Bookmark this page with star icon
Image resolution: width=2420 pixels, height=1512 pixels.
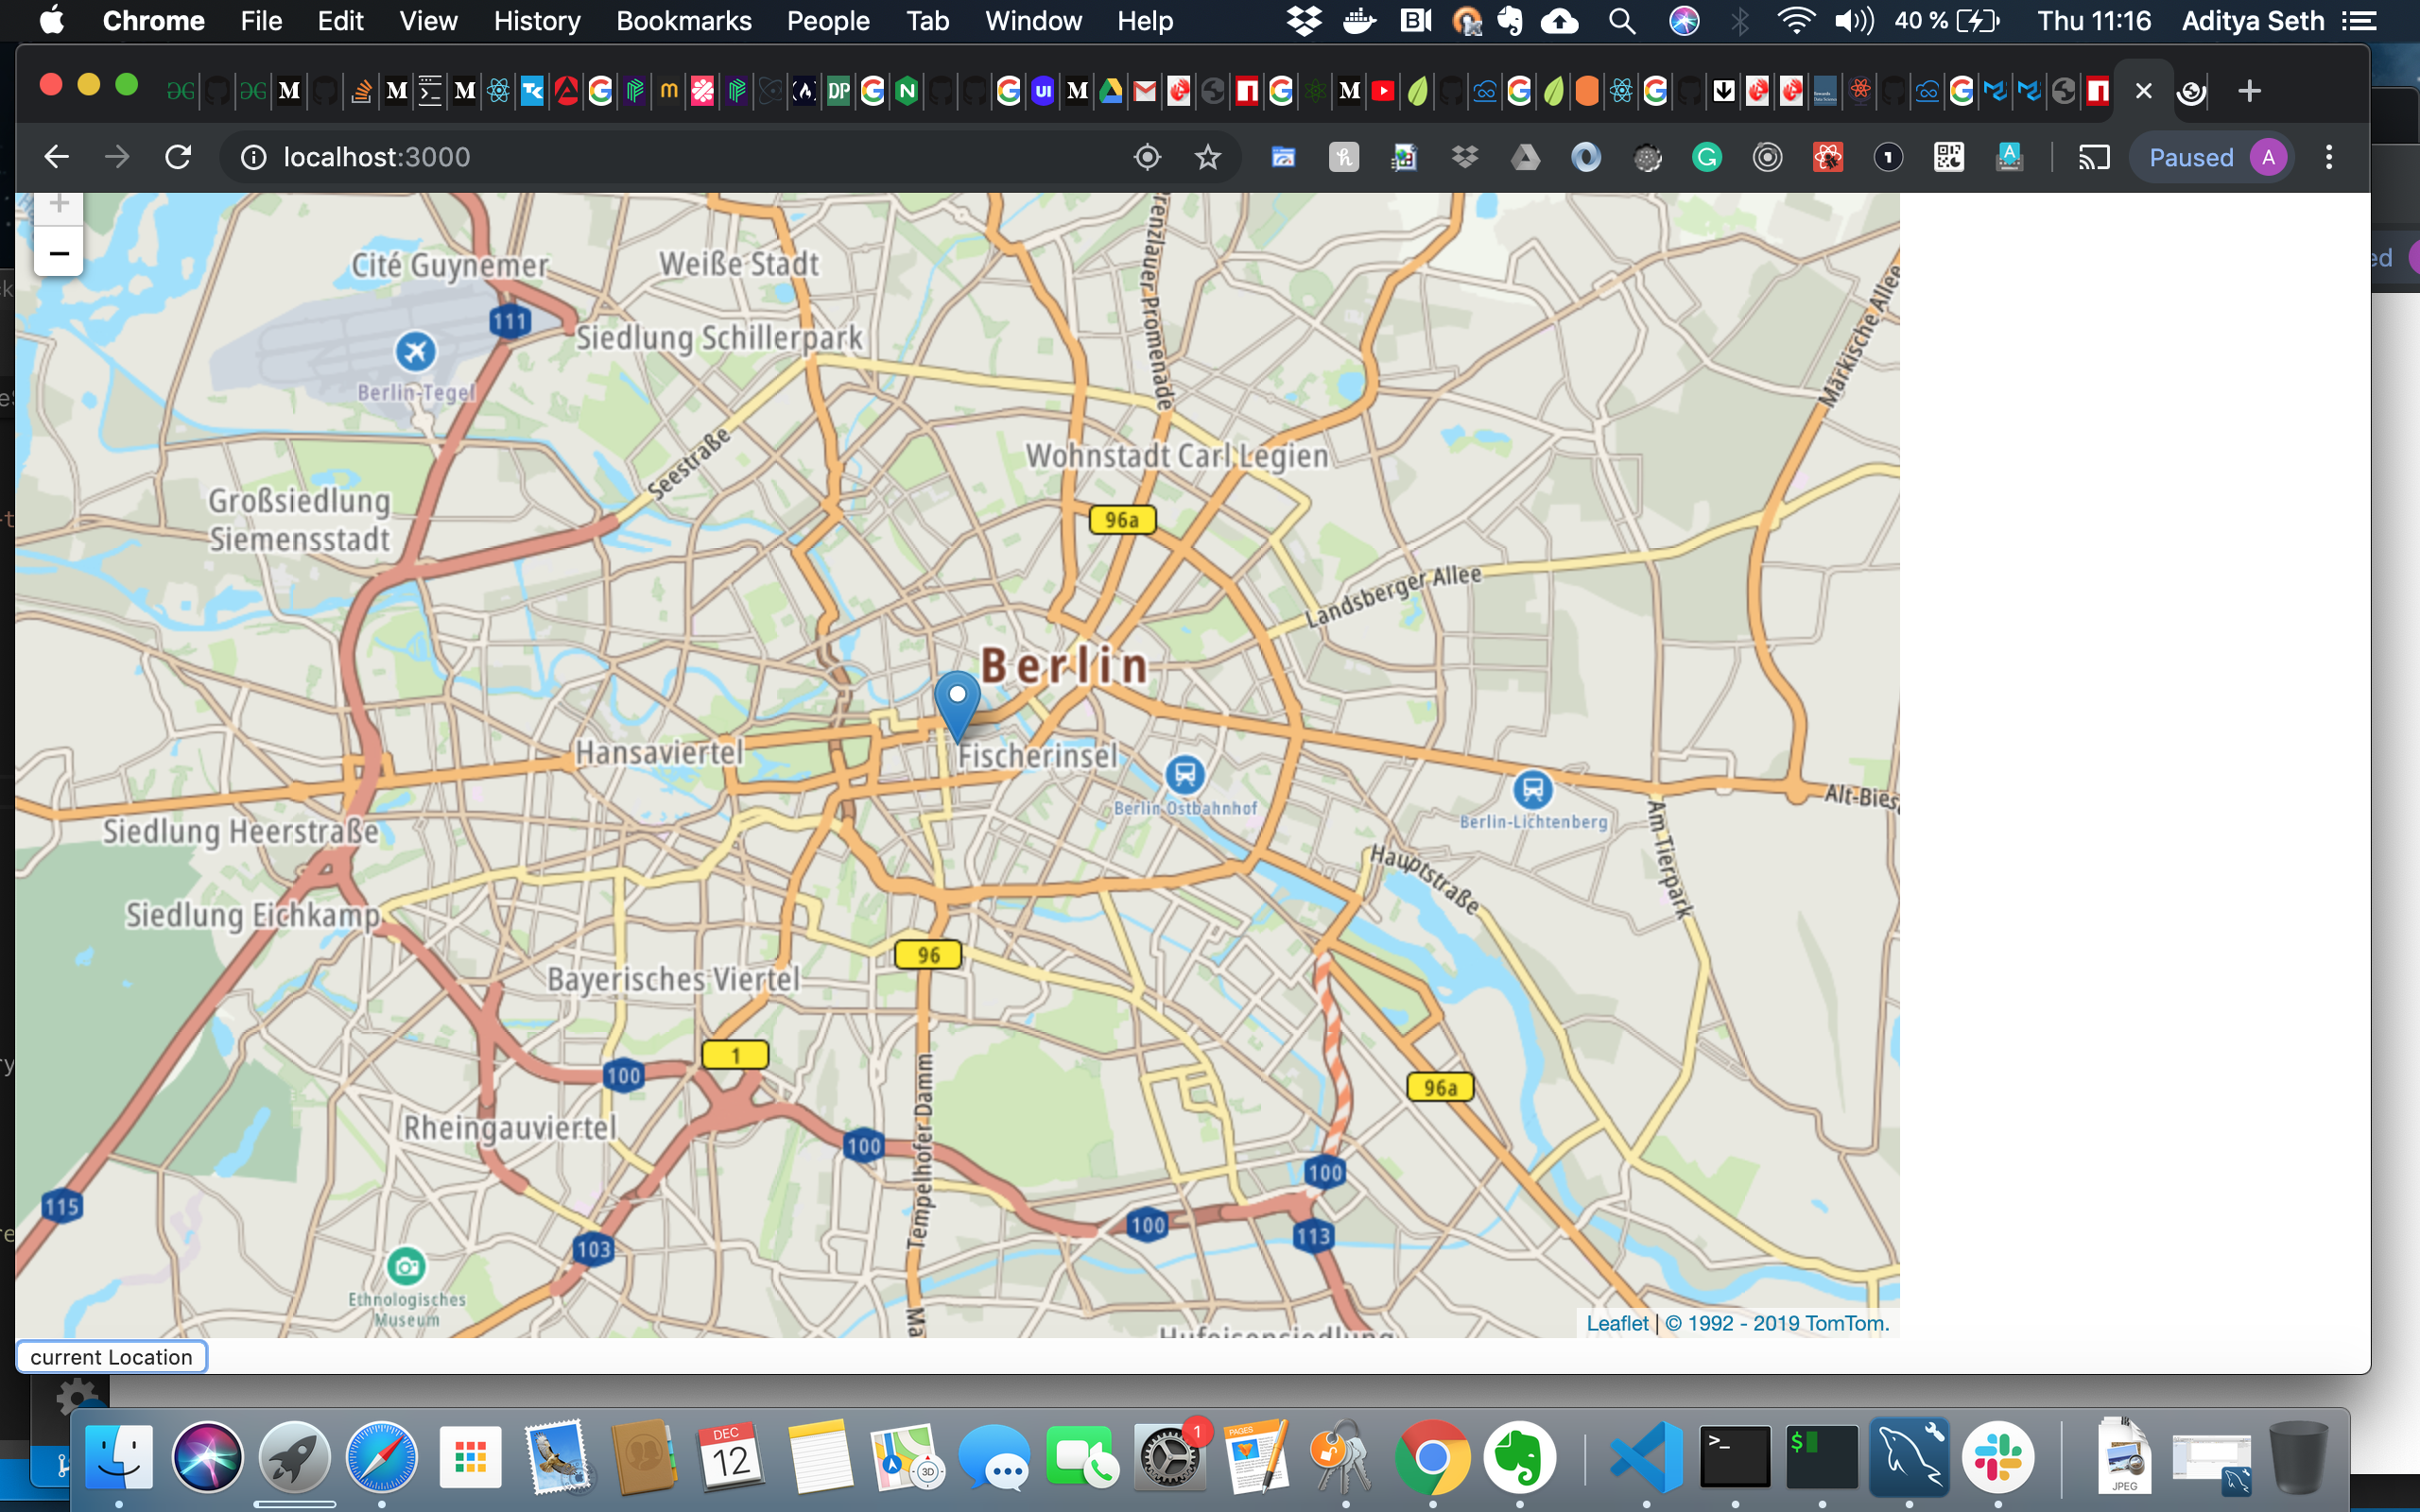pos(1208,157)
